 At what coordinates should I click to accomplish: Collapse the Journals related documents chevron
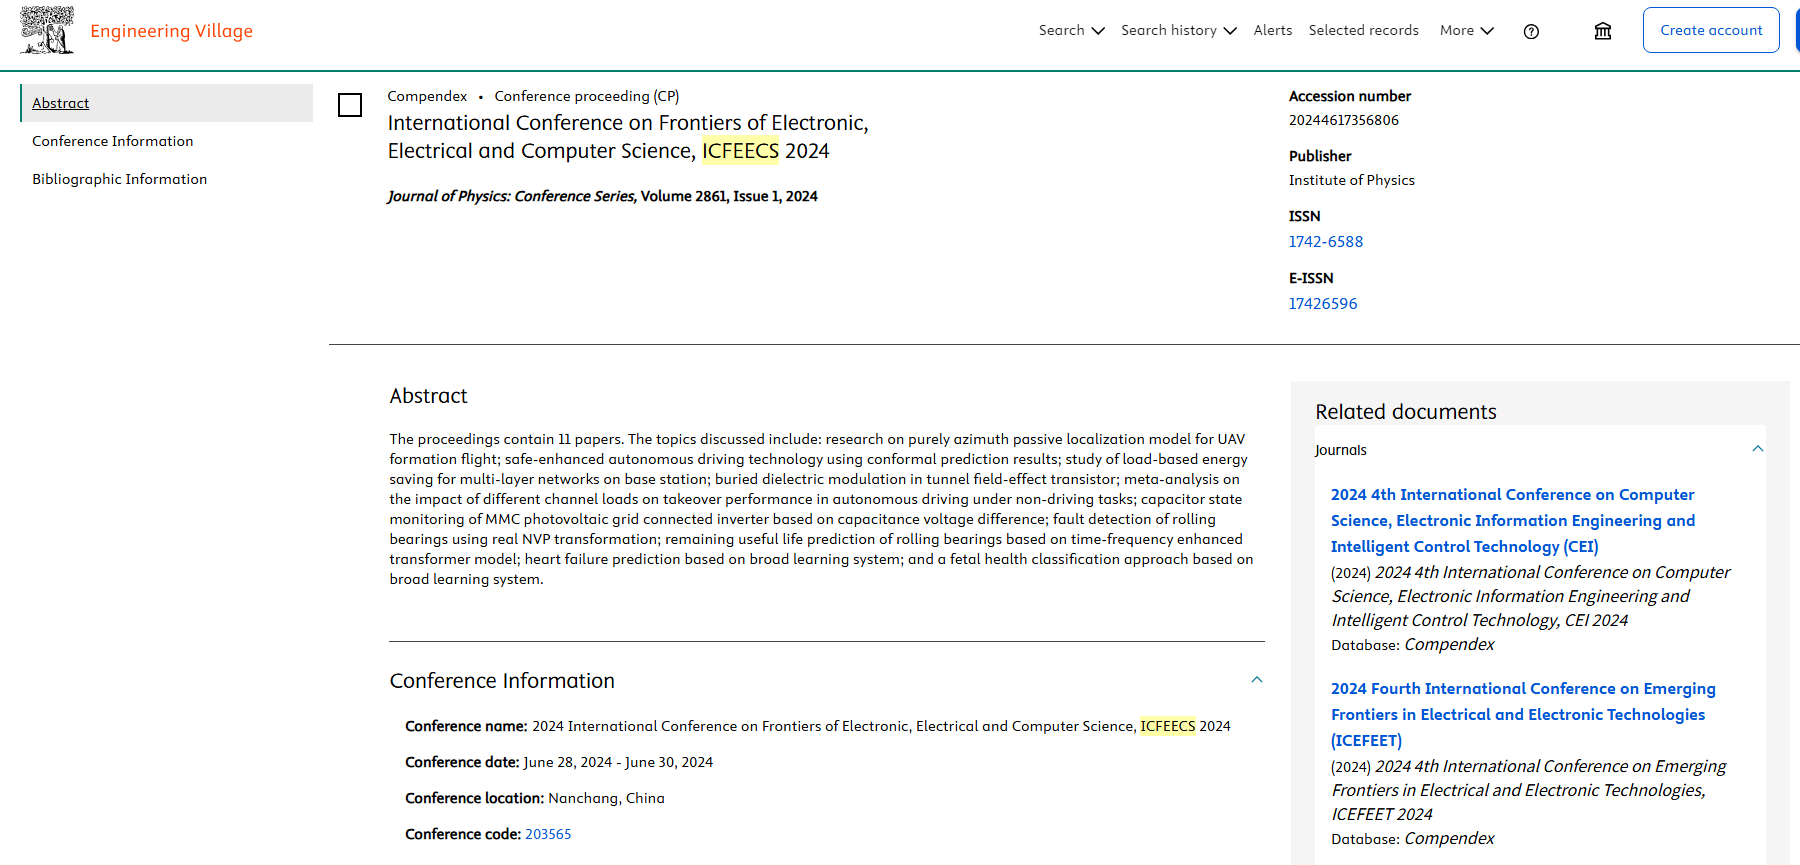(1758, 449)
